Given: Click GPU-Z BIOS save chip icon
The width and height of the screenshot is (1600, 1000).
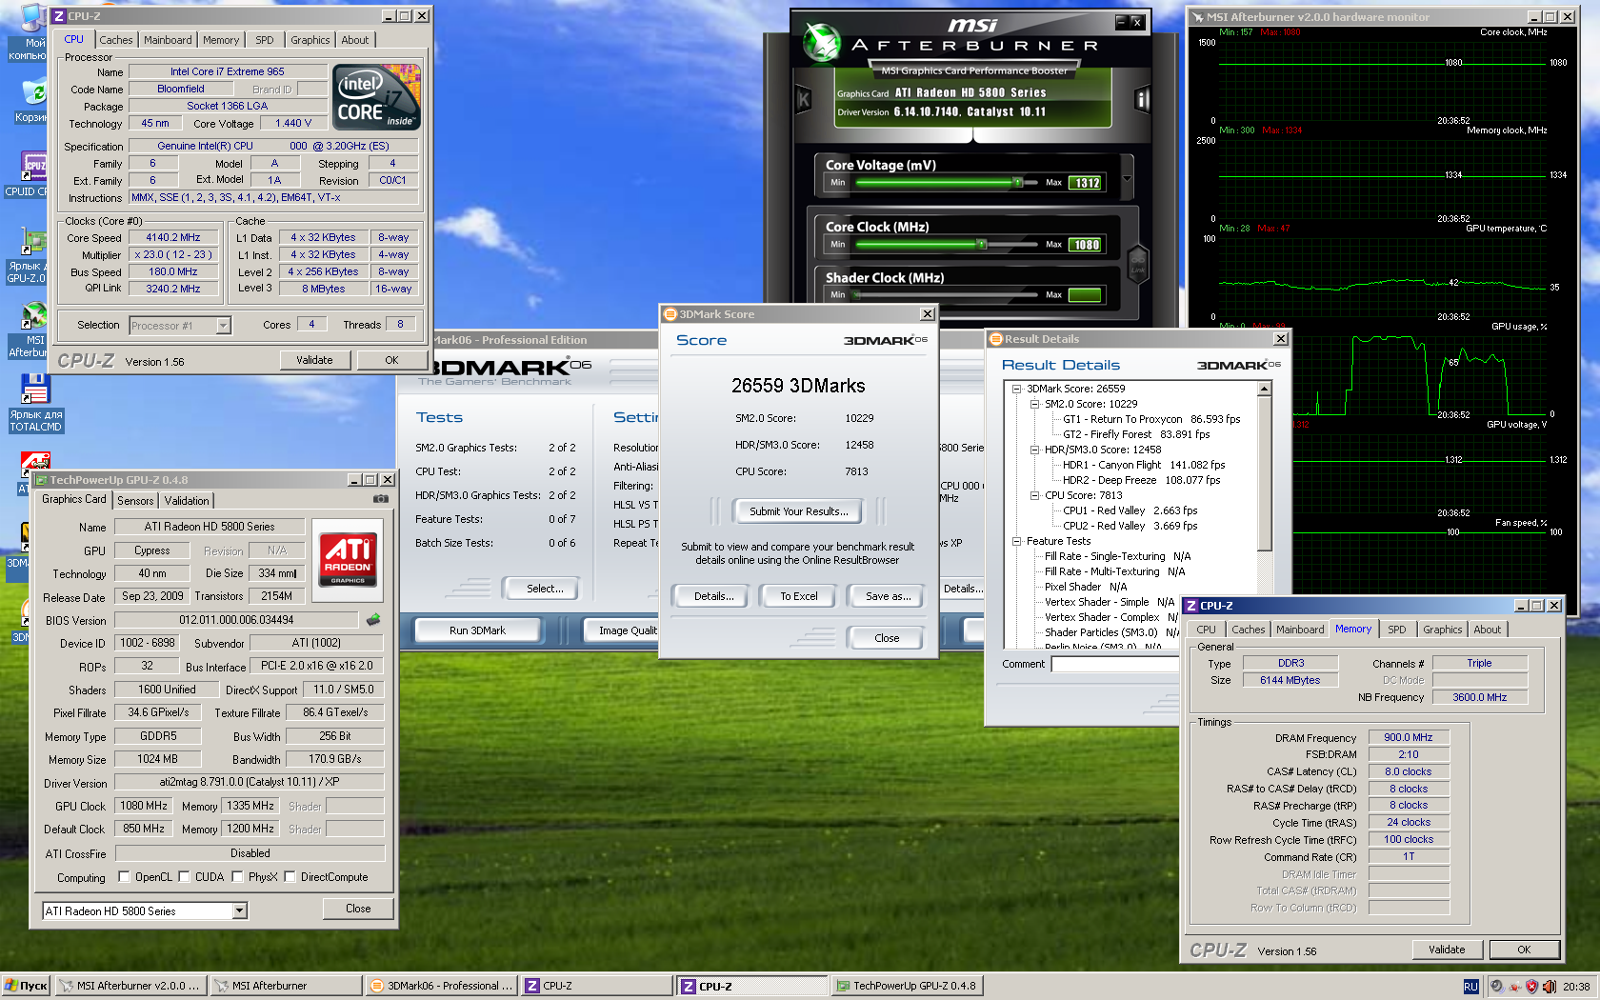Looking at the screenshot, I should tap(374, 620).
